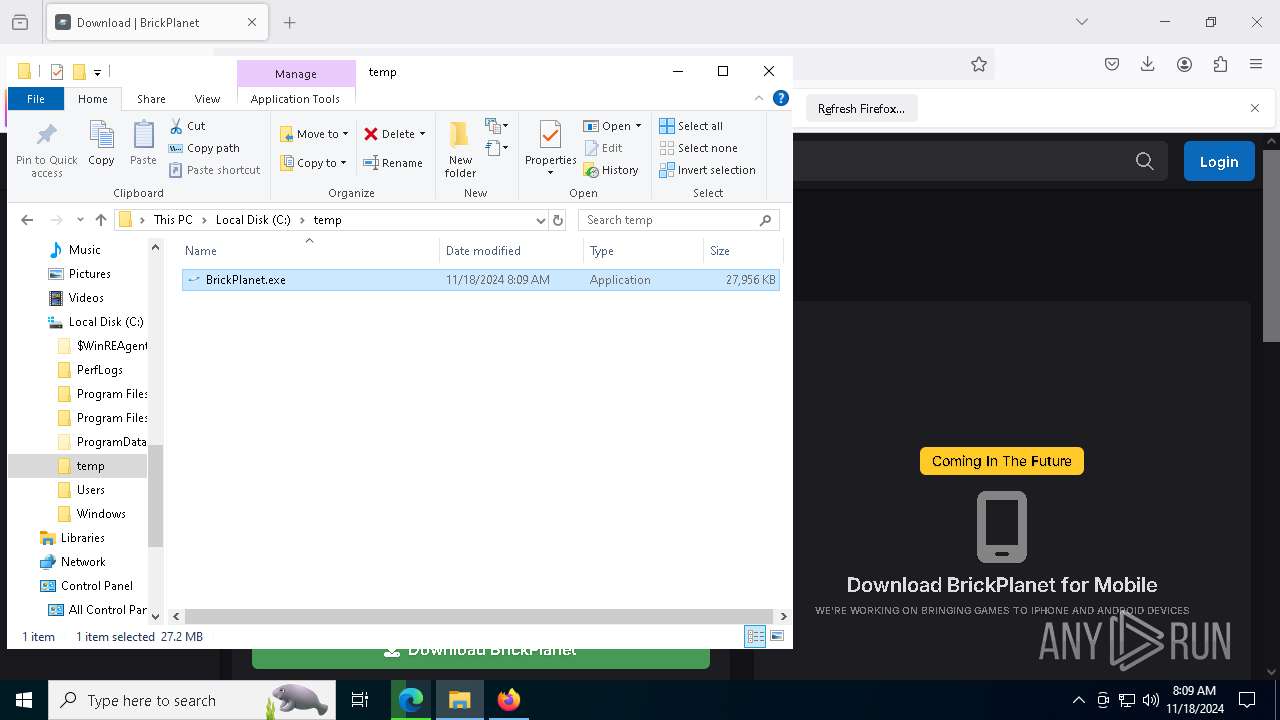Click Select none in ribbon

click(698, 148)
